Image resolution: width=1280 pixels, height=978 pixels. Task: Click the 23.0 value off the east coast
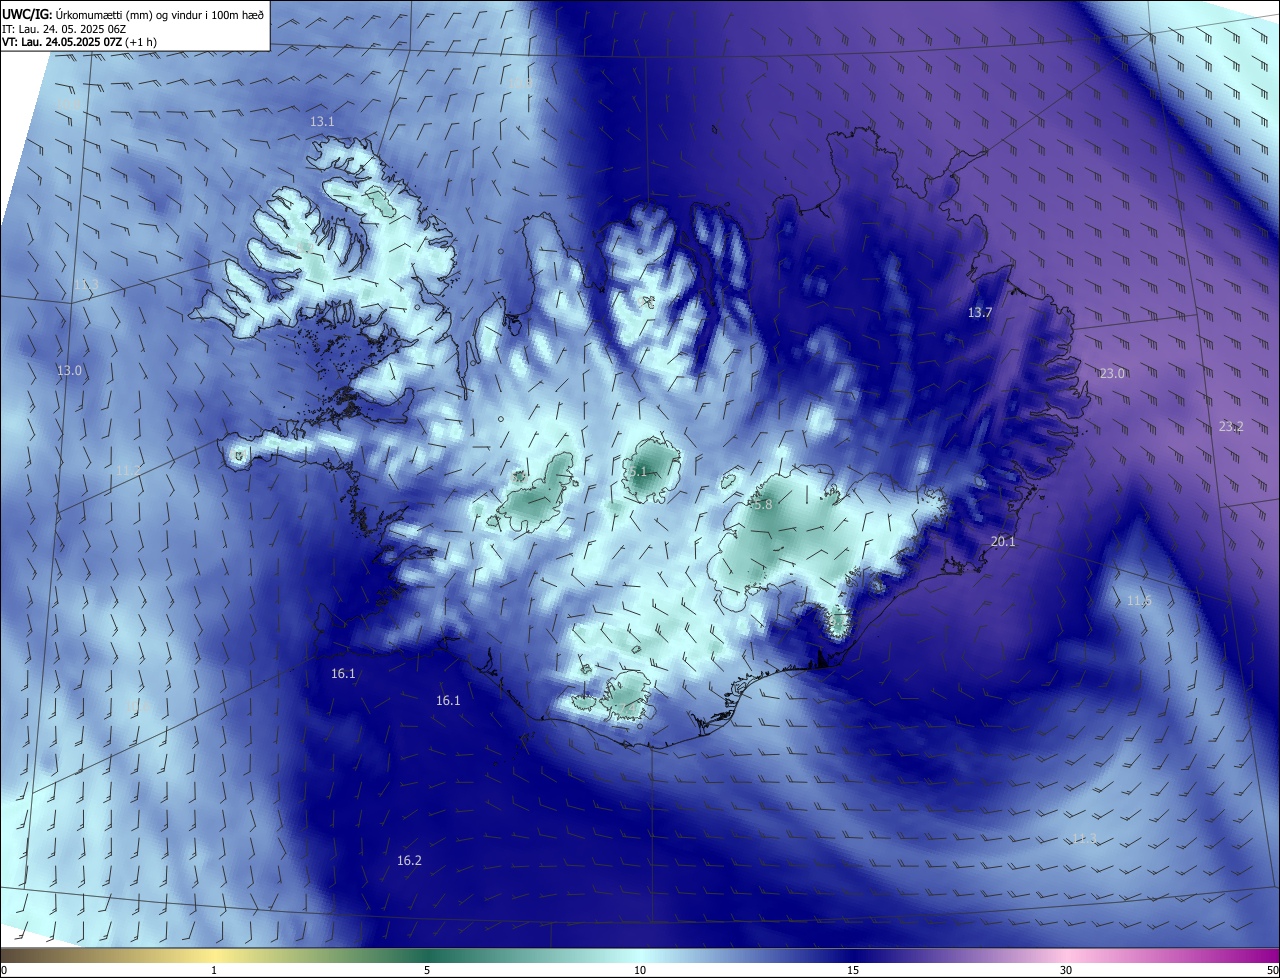[1112, 373]
